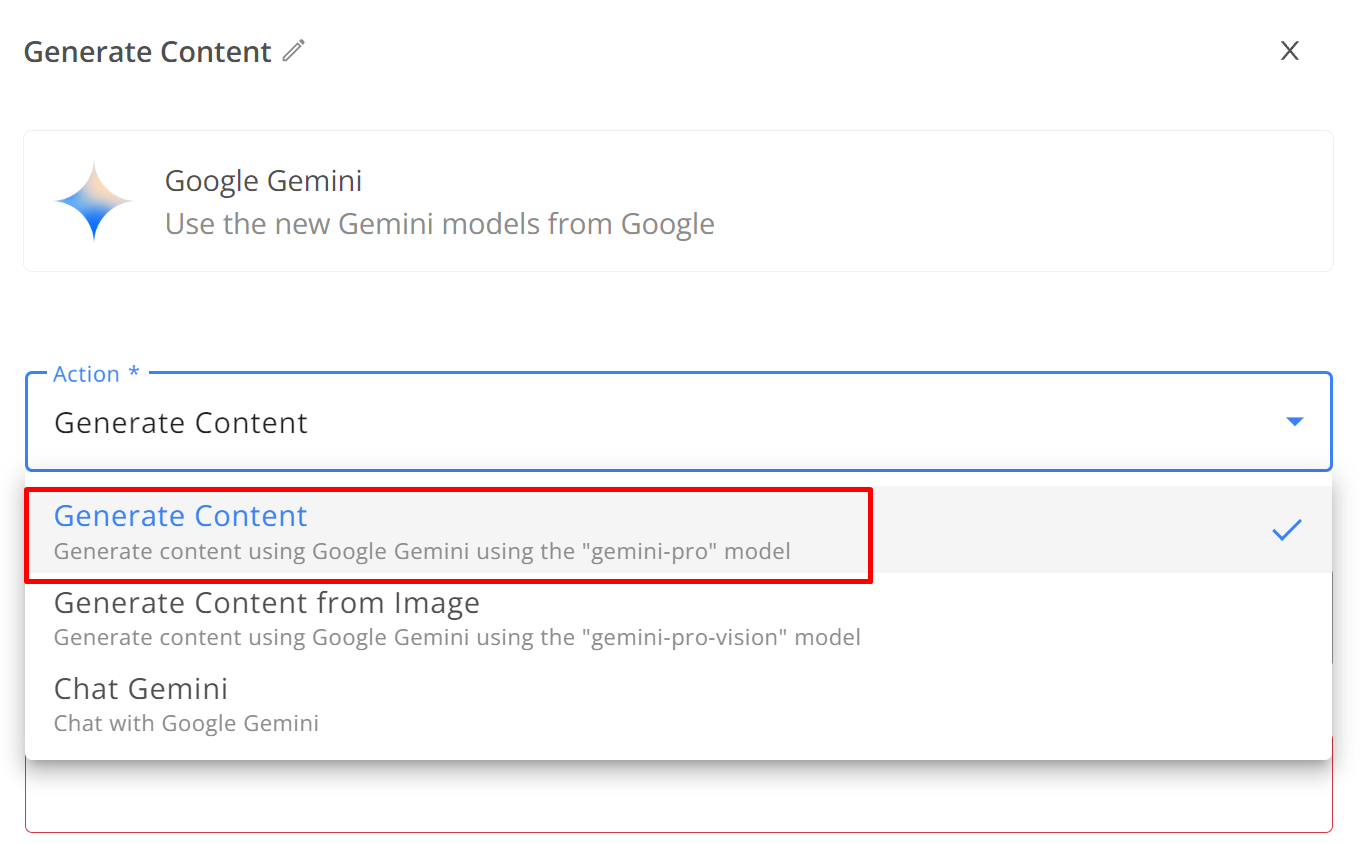Click the gemini-pro-vision model description text
The width and height of the screenshot is (1364, 843).
pyautogui.click(x=457, y=637)
